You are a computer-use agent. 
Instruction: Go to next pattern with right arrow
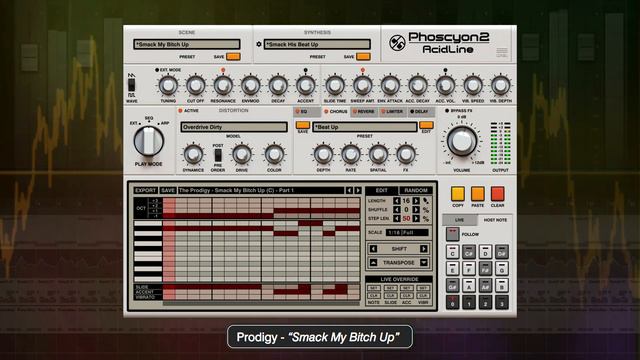point(358,191)
